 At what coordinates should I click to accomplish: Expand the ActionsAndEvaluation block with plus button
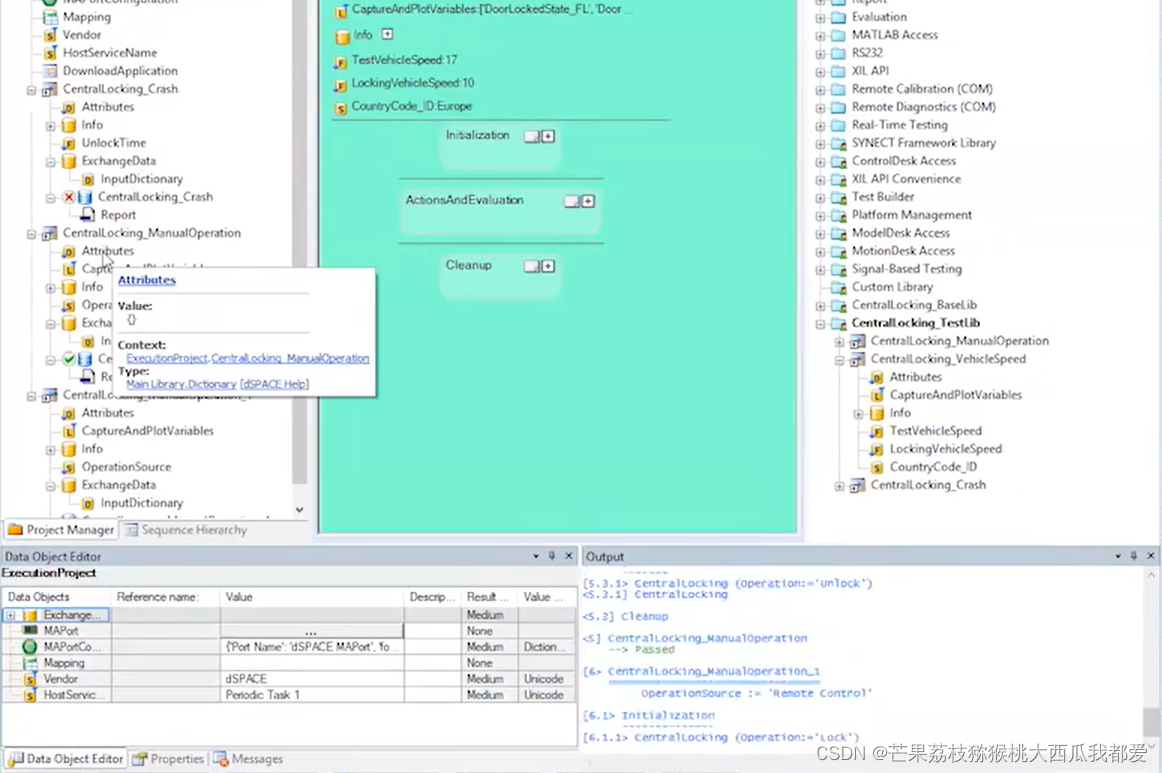click(x=588, y=202)
